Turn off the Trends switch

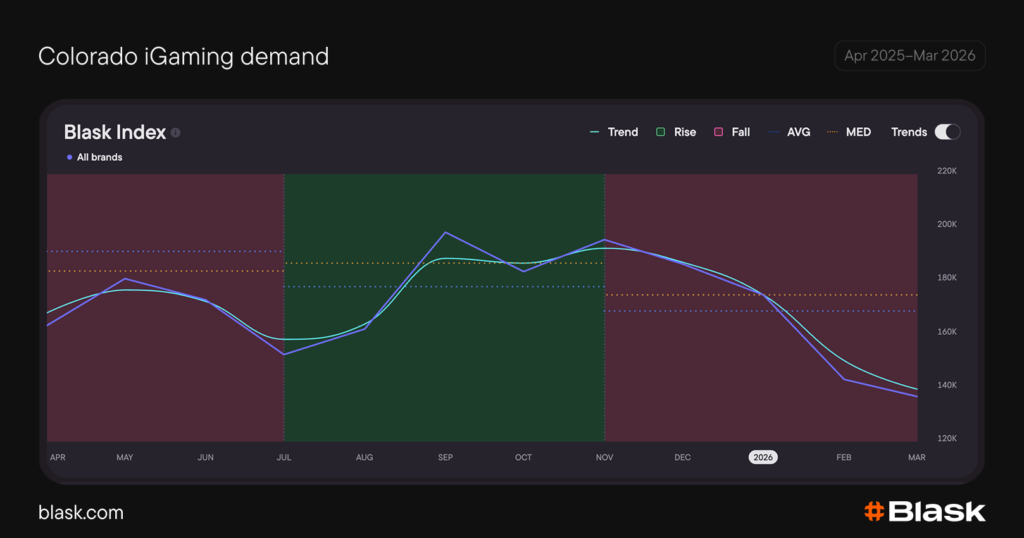pyautogui.click(x=946, y=132)
